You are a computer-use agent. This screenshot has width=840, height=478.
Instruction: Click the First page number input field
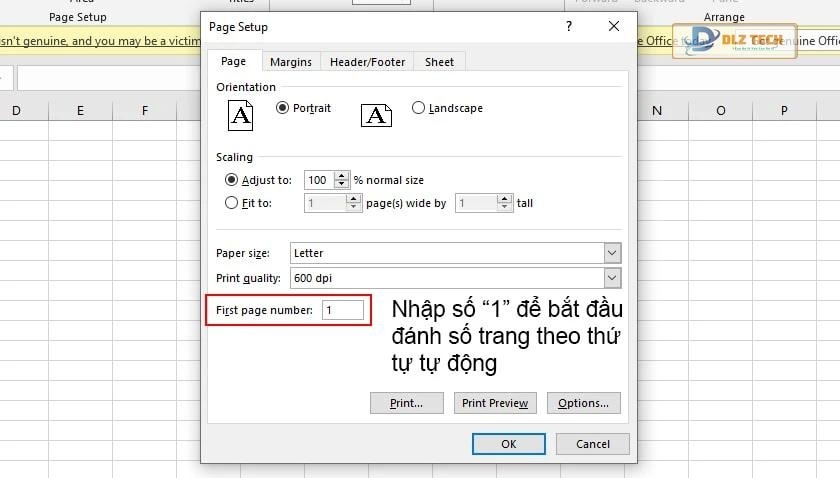343,310
